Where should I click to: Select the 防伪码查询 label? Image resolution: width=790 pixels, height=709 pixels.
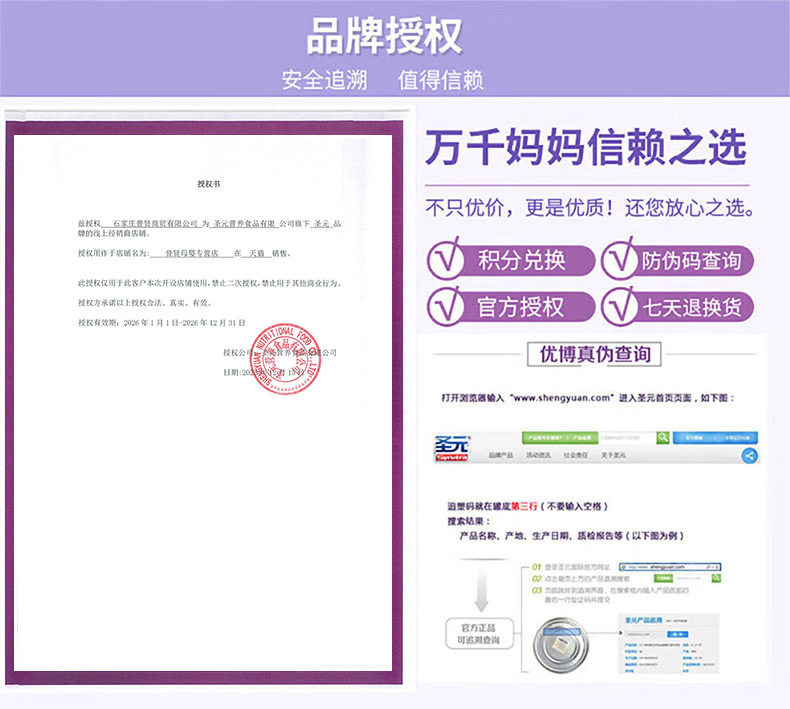691,261
